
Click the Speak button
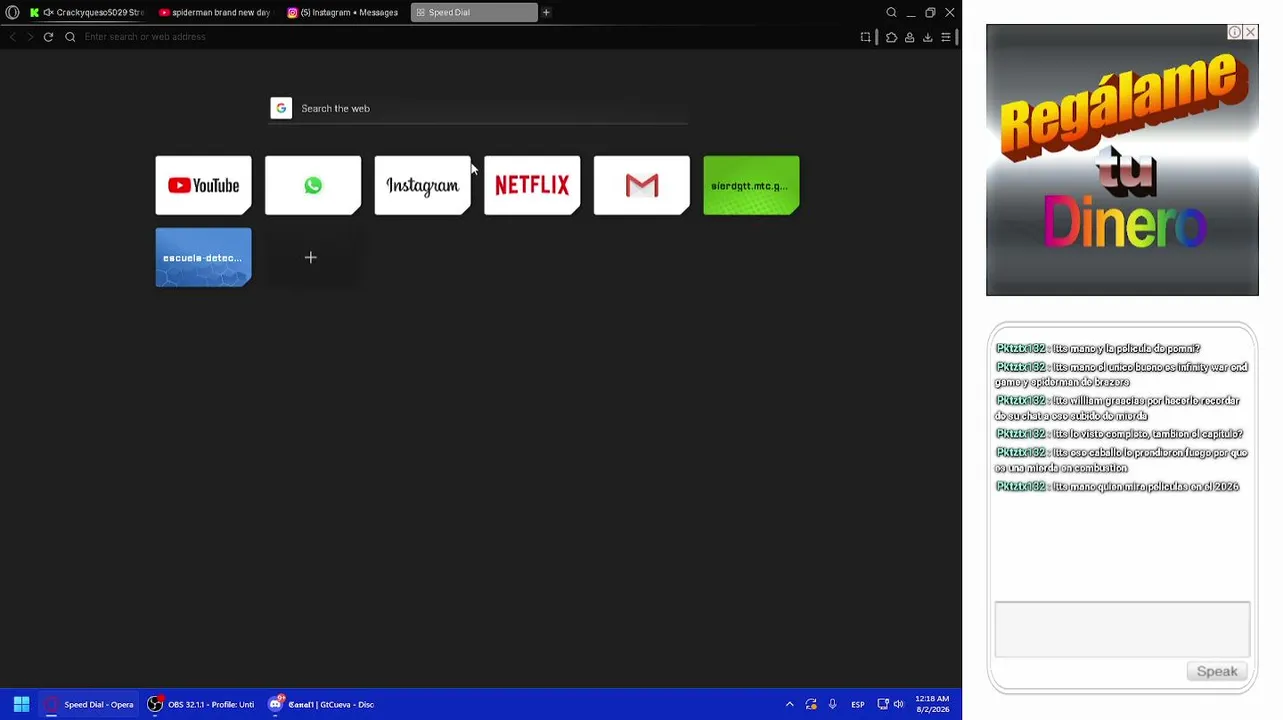coord(1217,671)
